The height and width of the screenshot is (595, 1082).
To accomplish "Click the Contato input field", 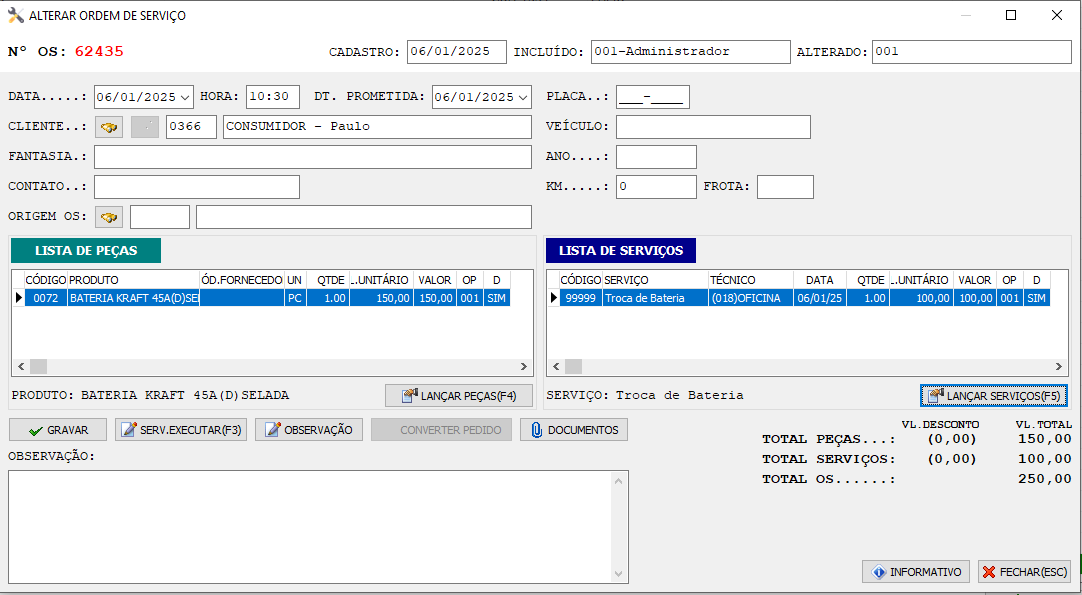I will pos(197,187).
